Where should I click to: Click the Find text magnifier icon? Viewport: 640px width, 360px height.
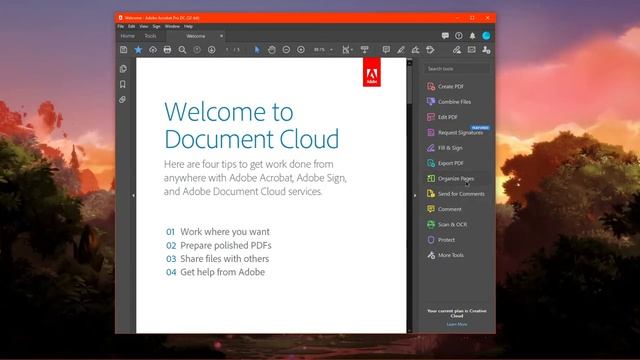182,50
